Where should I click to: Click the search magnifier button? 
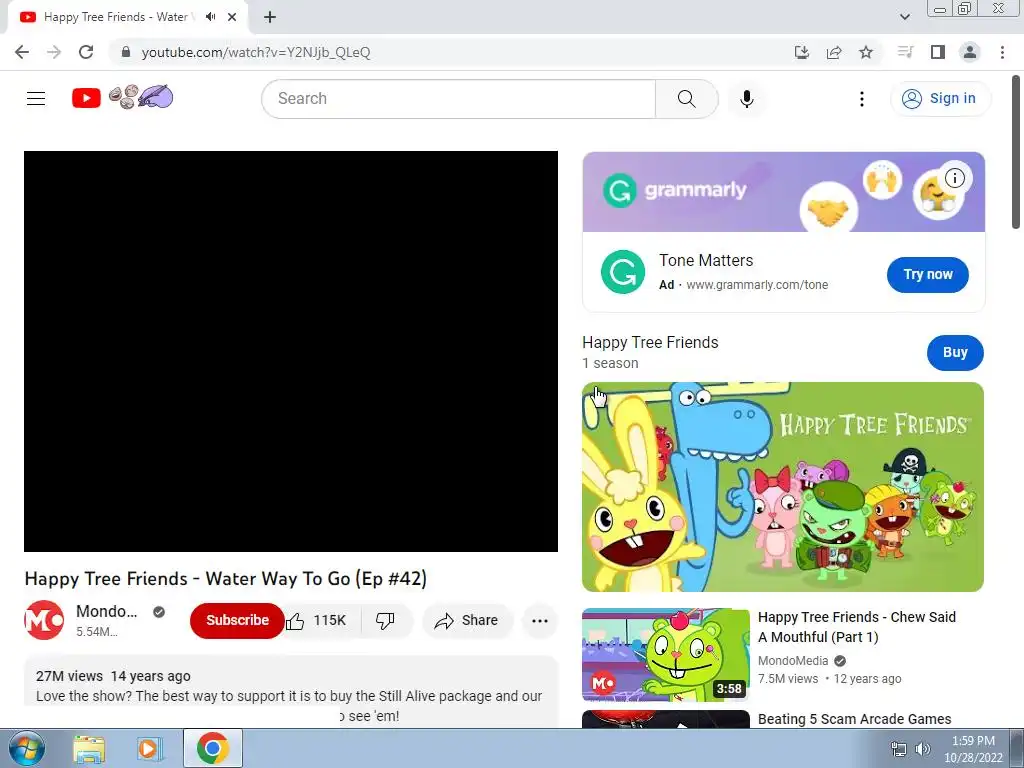[686, 99]
